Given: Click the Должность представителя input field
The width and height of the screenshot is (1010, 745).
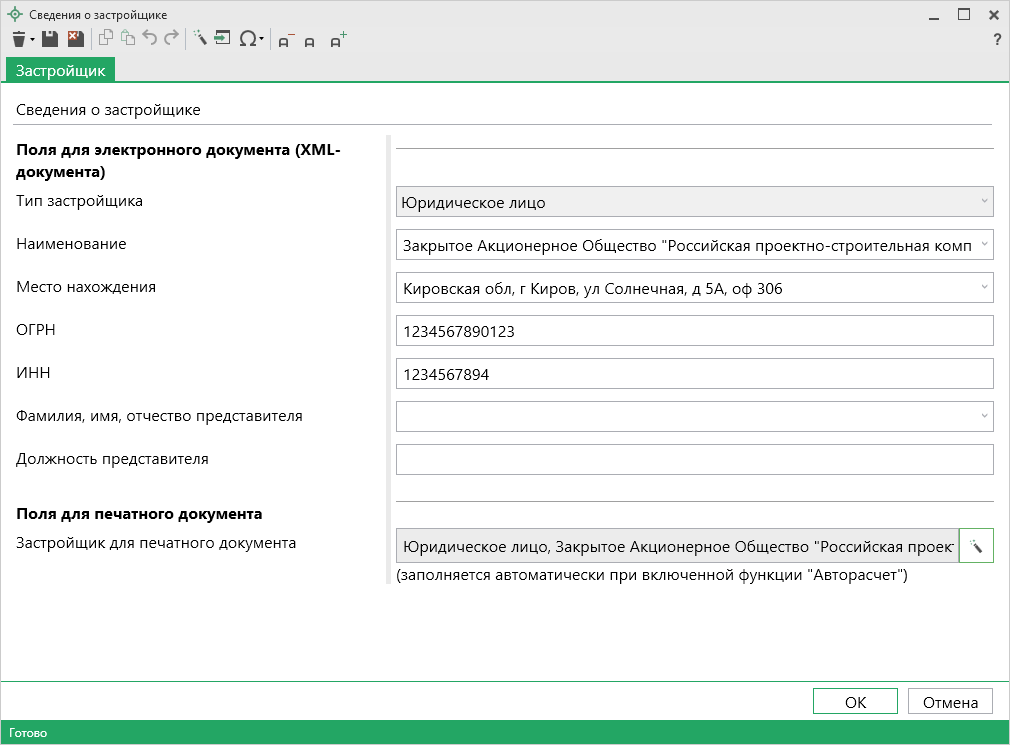Looking at the screenshot, I should pos(694,460).
